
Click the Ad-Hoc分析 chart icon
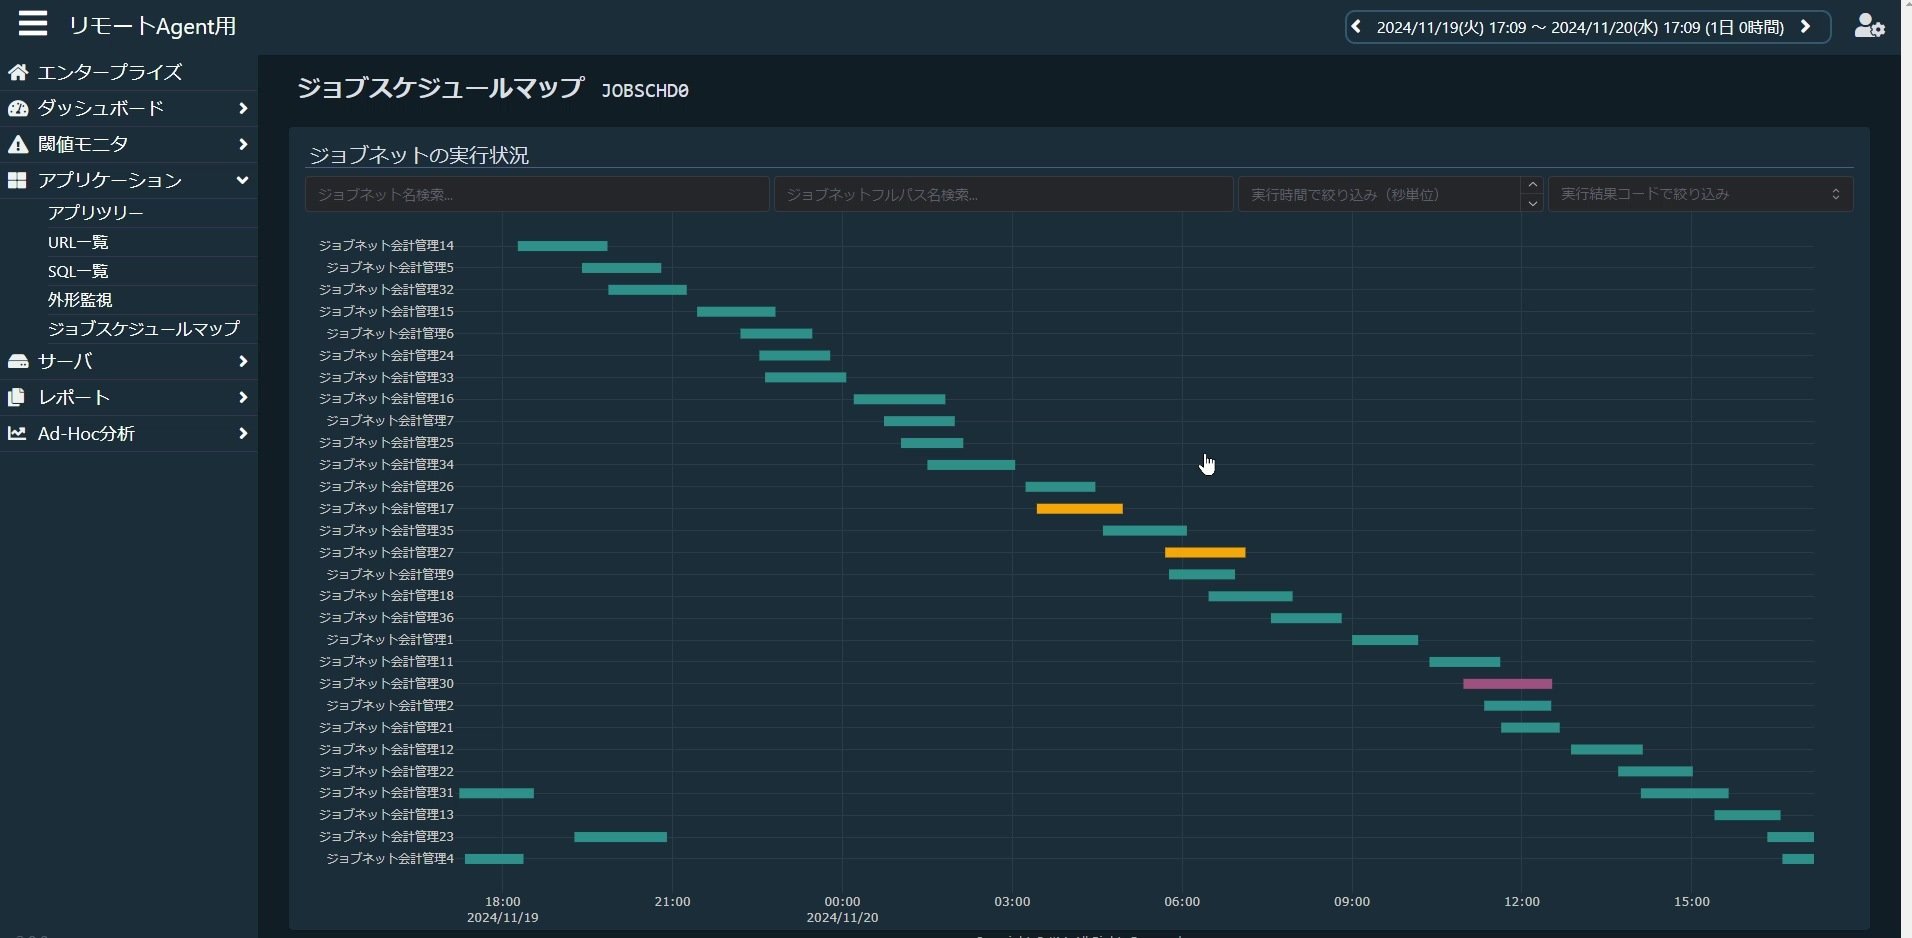click(17, 433)
